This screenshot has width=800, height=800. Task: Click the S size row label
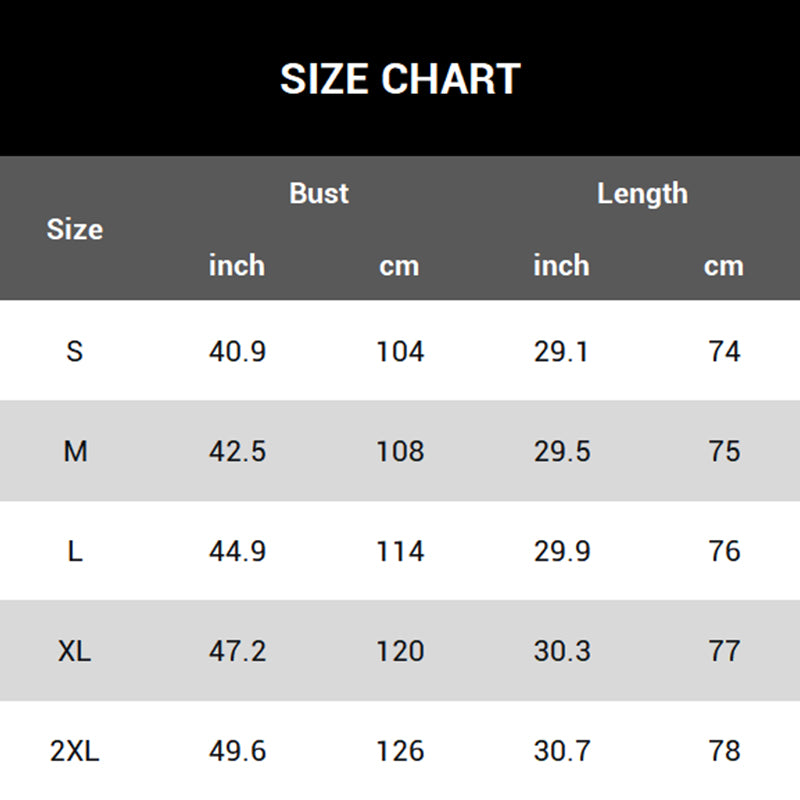[x=75, y=351]
